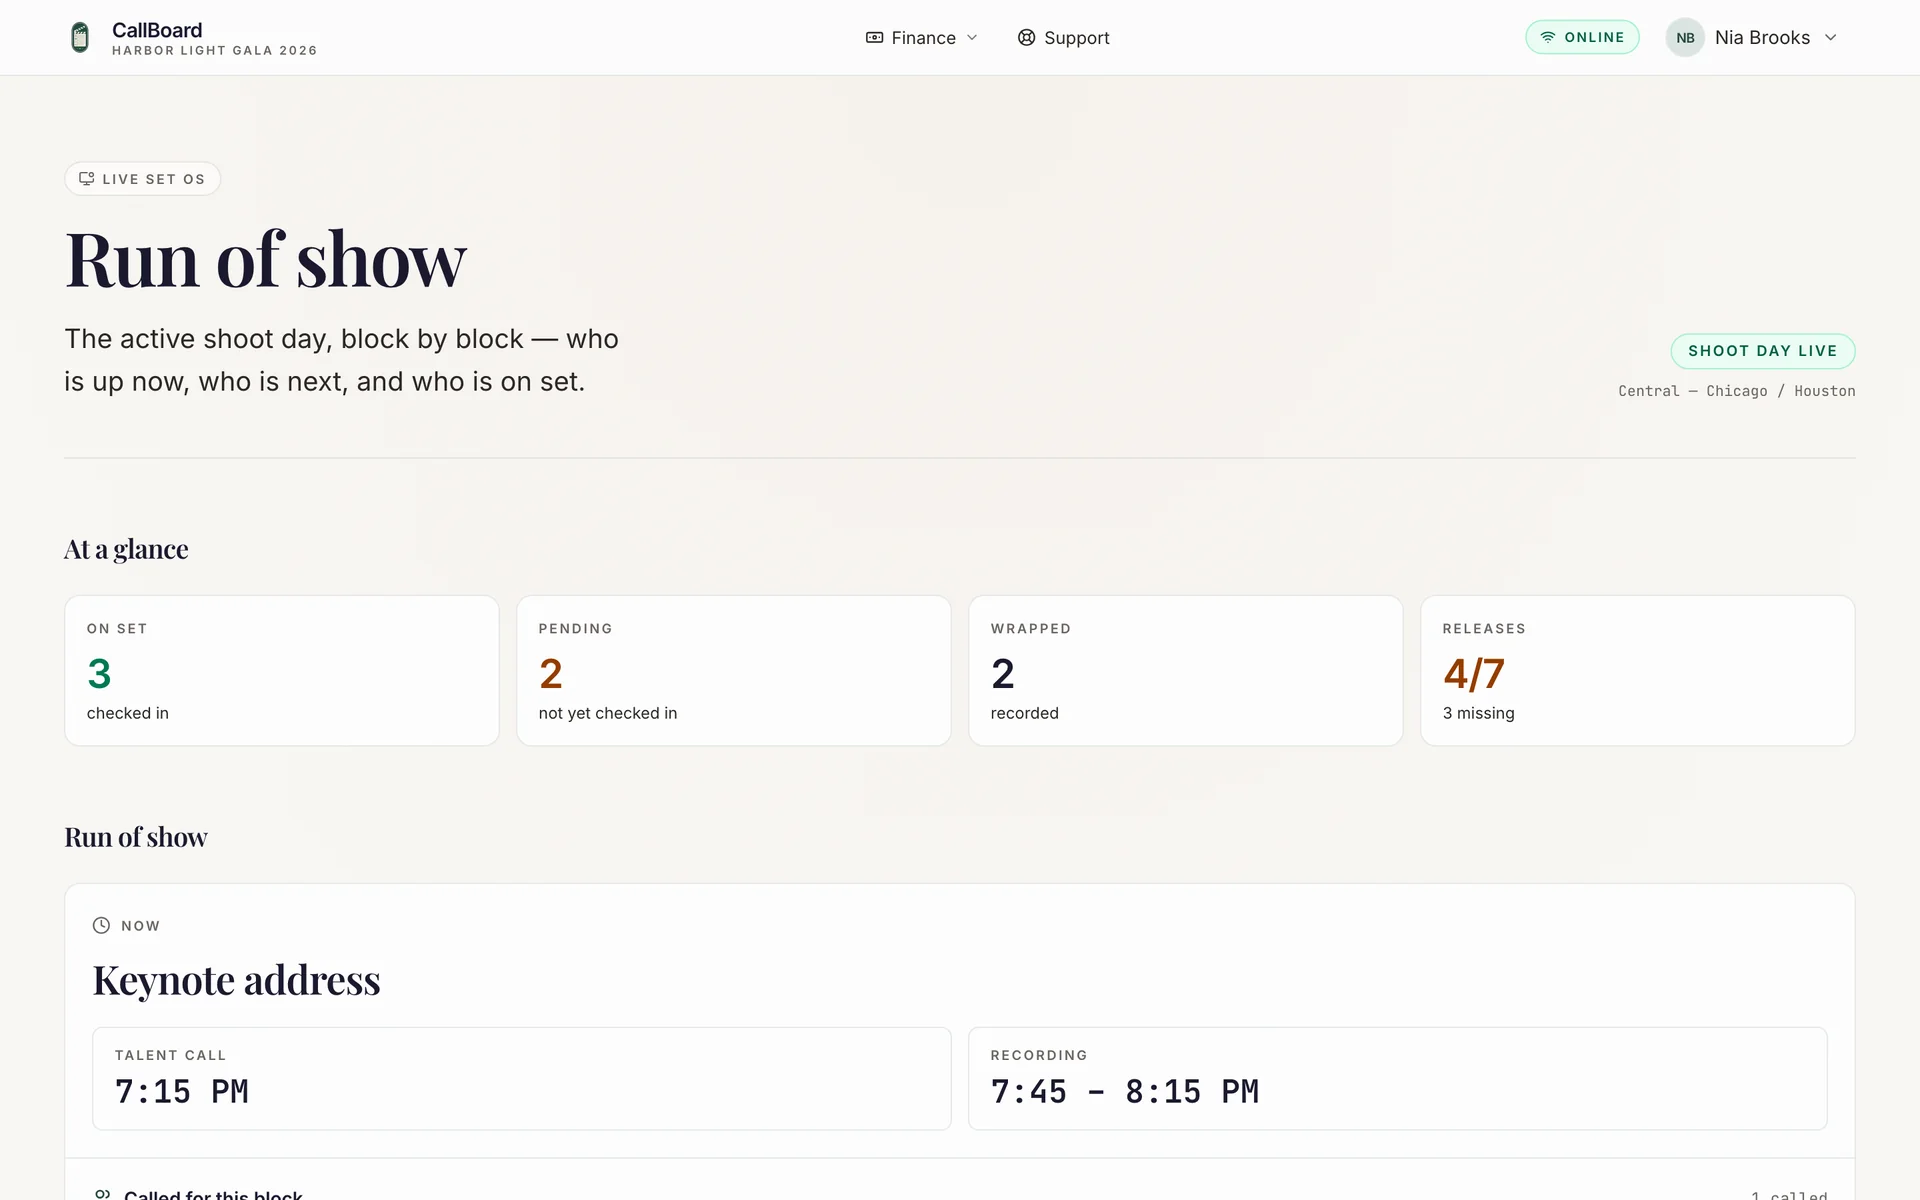Click the Finance banknote icon
The height and width of the screenshot is (1200, 1920).
click(874, 38)
